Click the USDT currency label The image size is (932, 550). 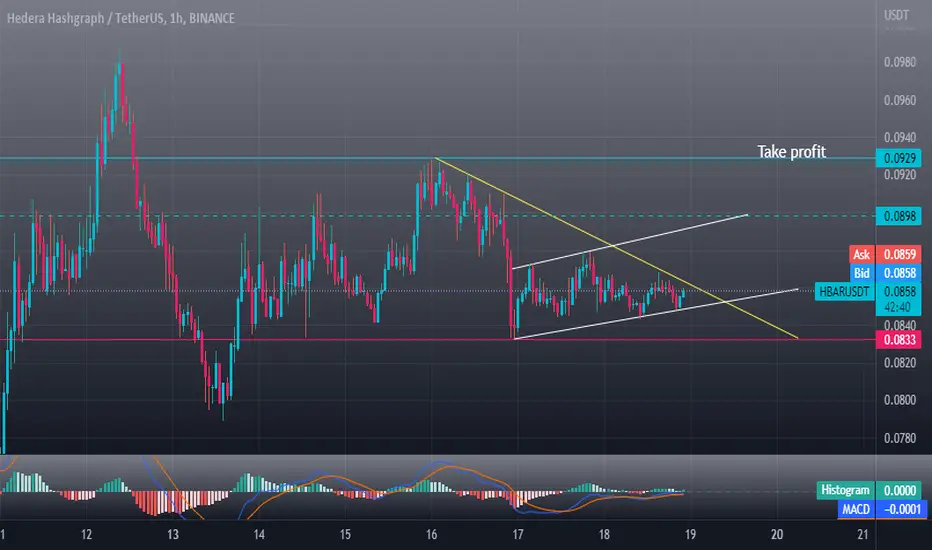(x=896, y=15)
